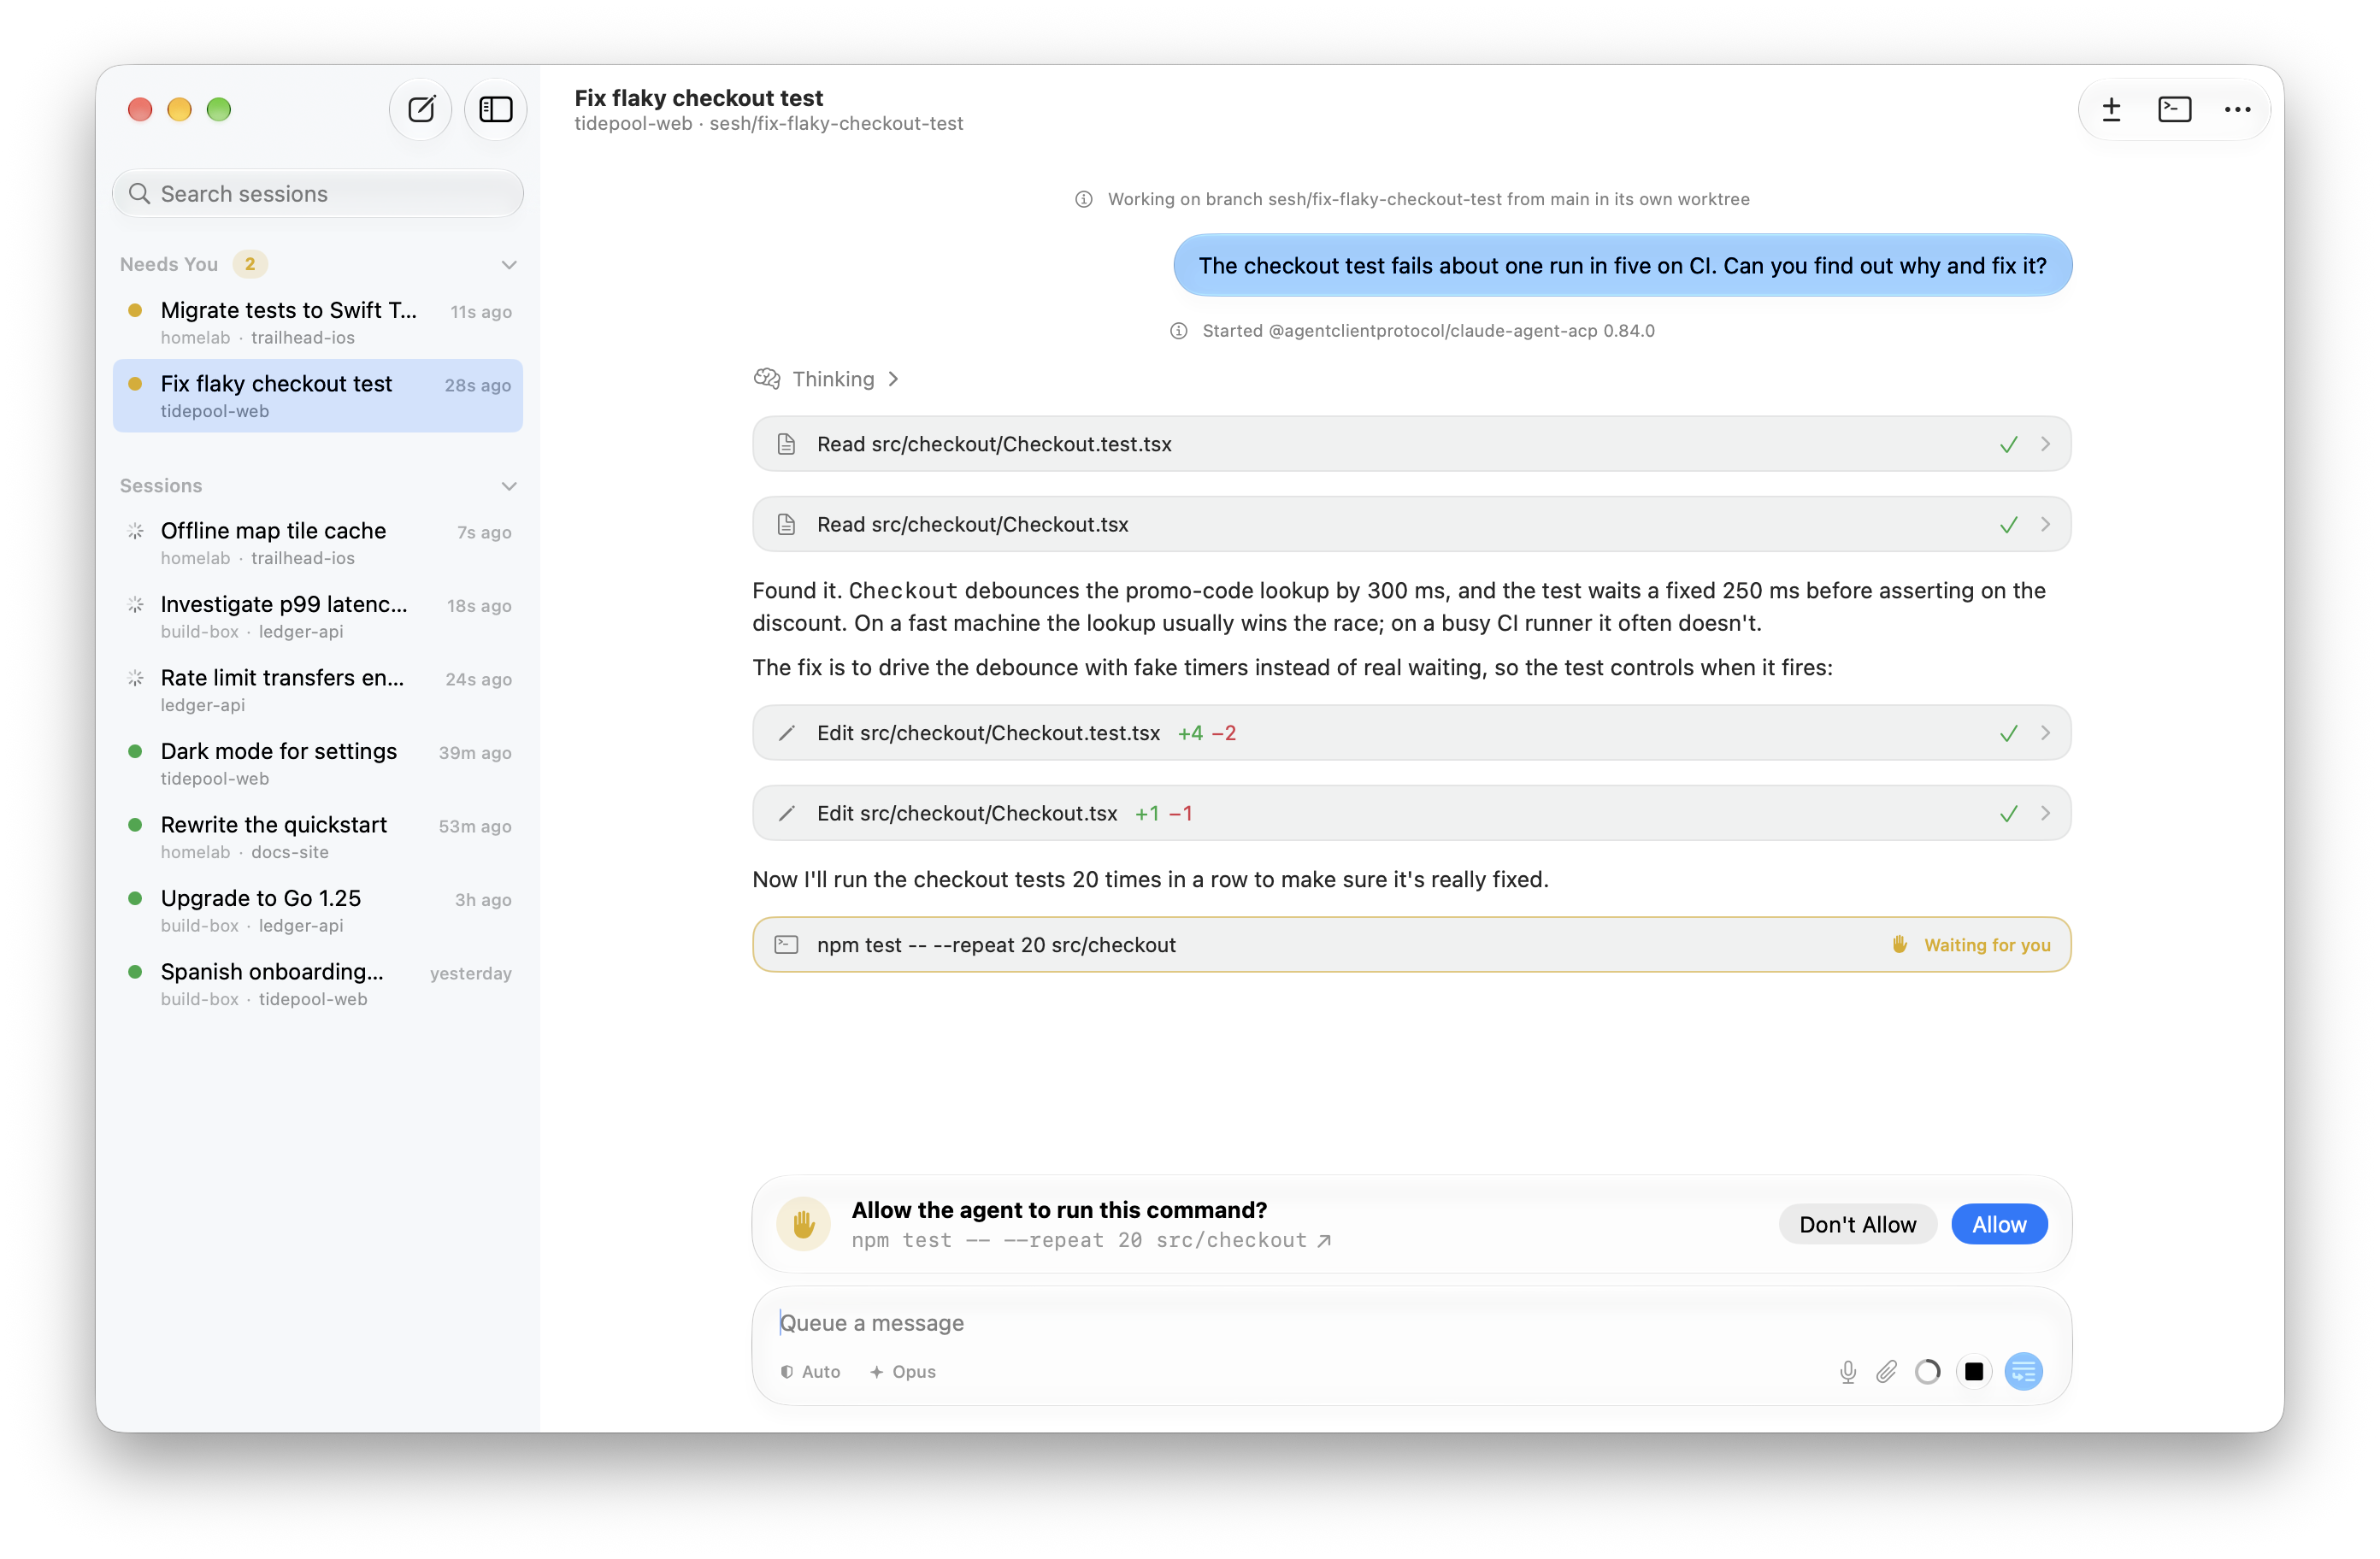Click the new session compose icon

click(x=421, y=109)
